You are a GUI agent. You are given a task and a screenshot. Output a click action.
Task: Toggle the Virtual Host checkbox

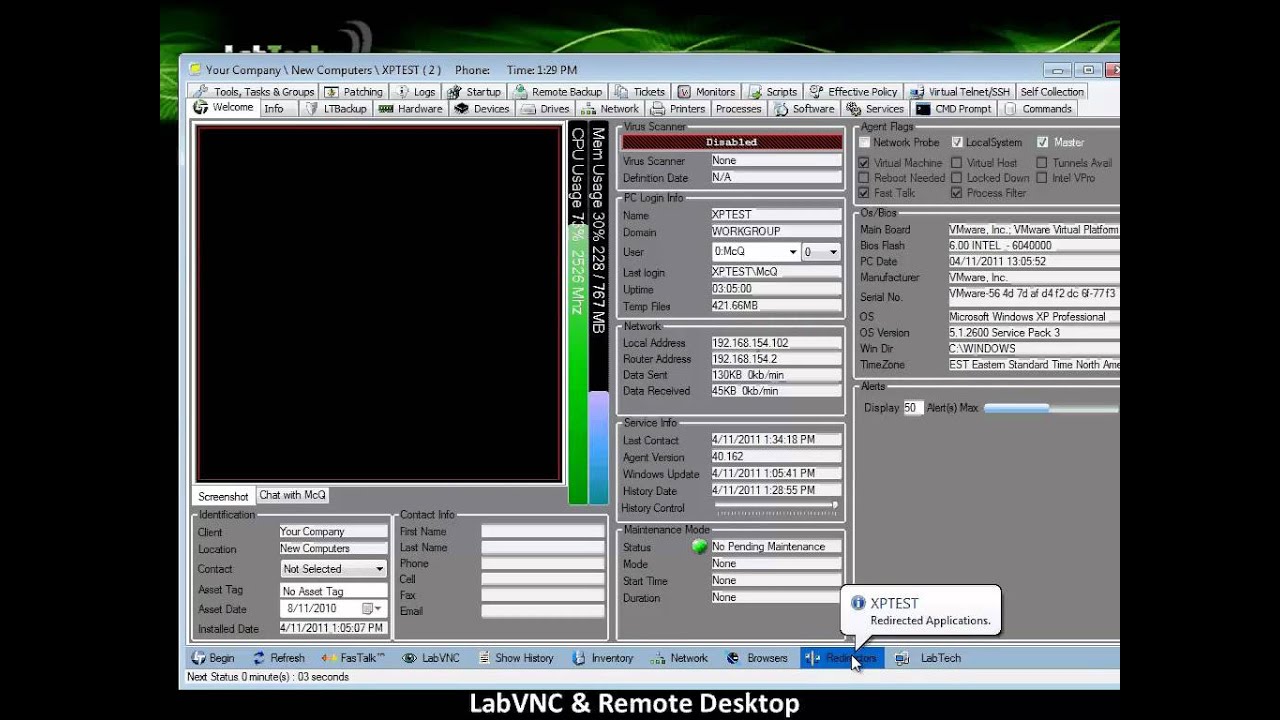[x=957, y=163]
